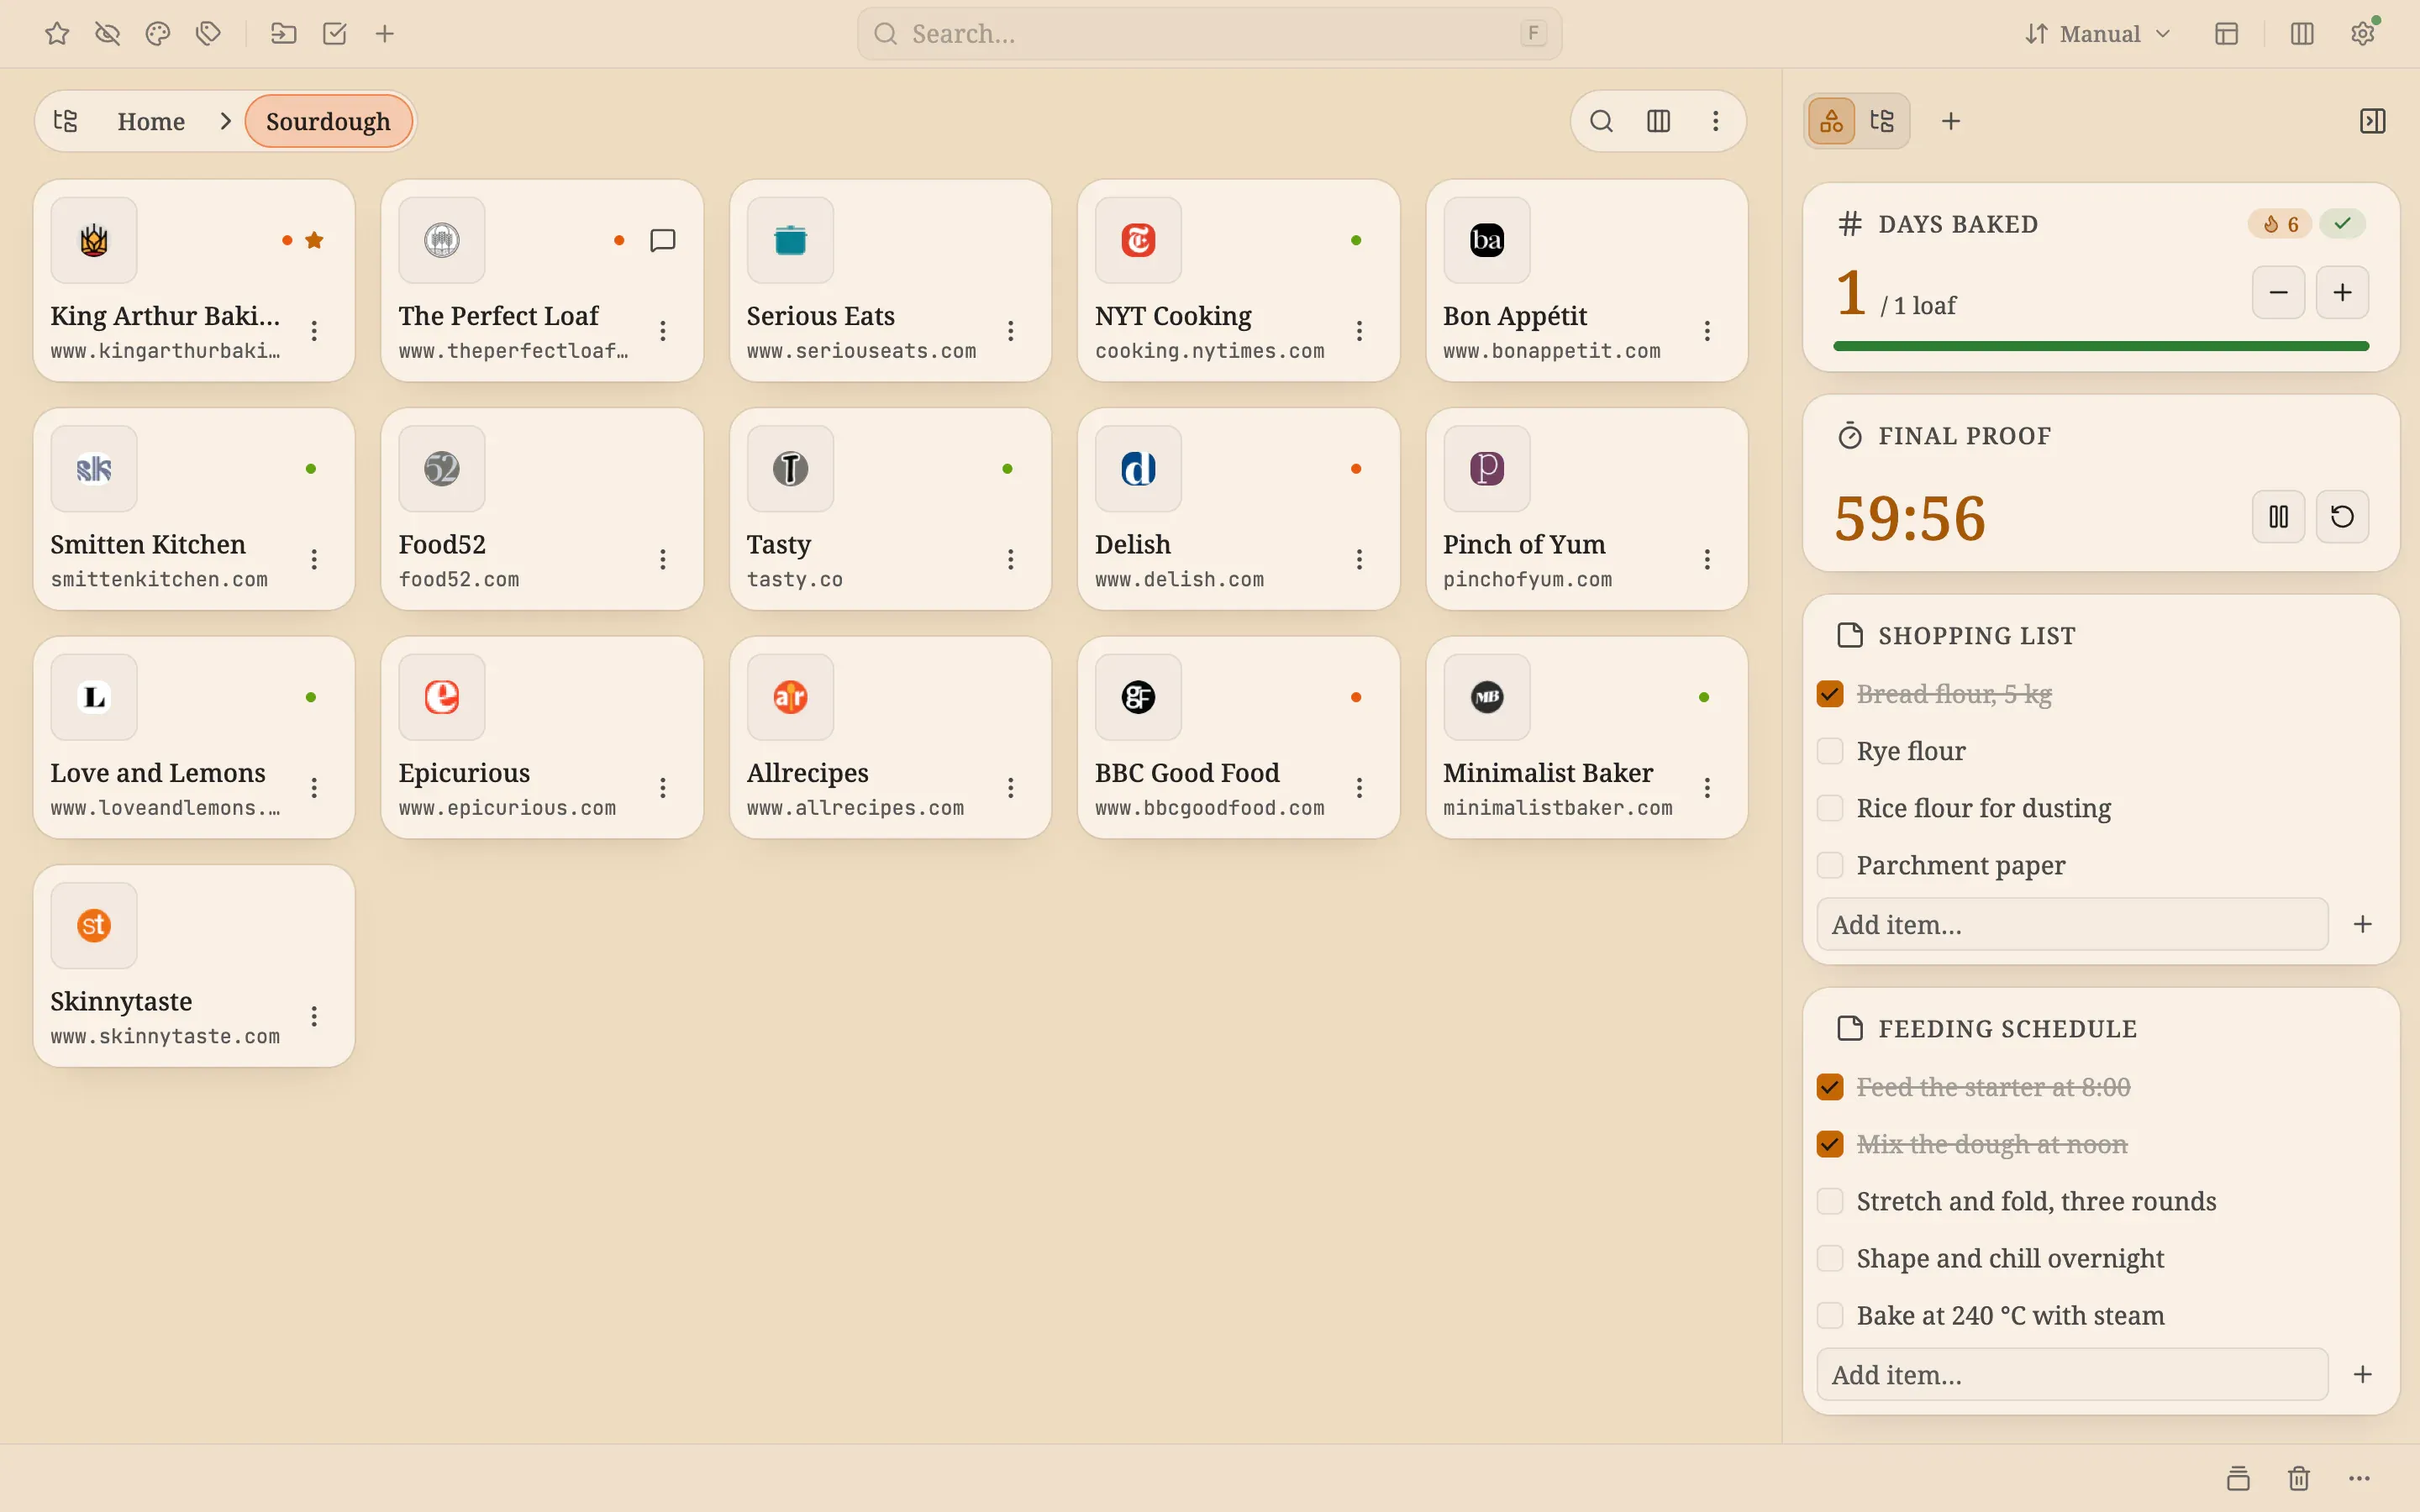Click the star favorites icon in top toolbar
This screenshot has height=1512, width=2420.
click(57, 34)
